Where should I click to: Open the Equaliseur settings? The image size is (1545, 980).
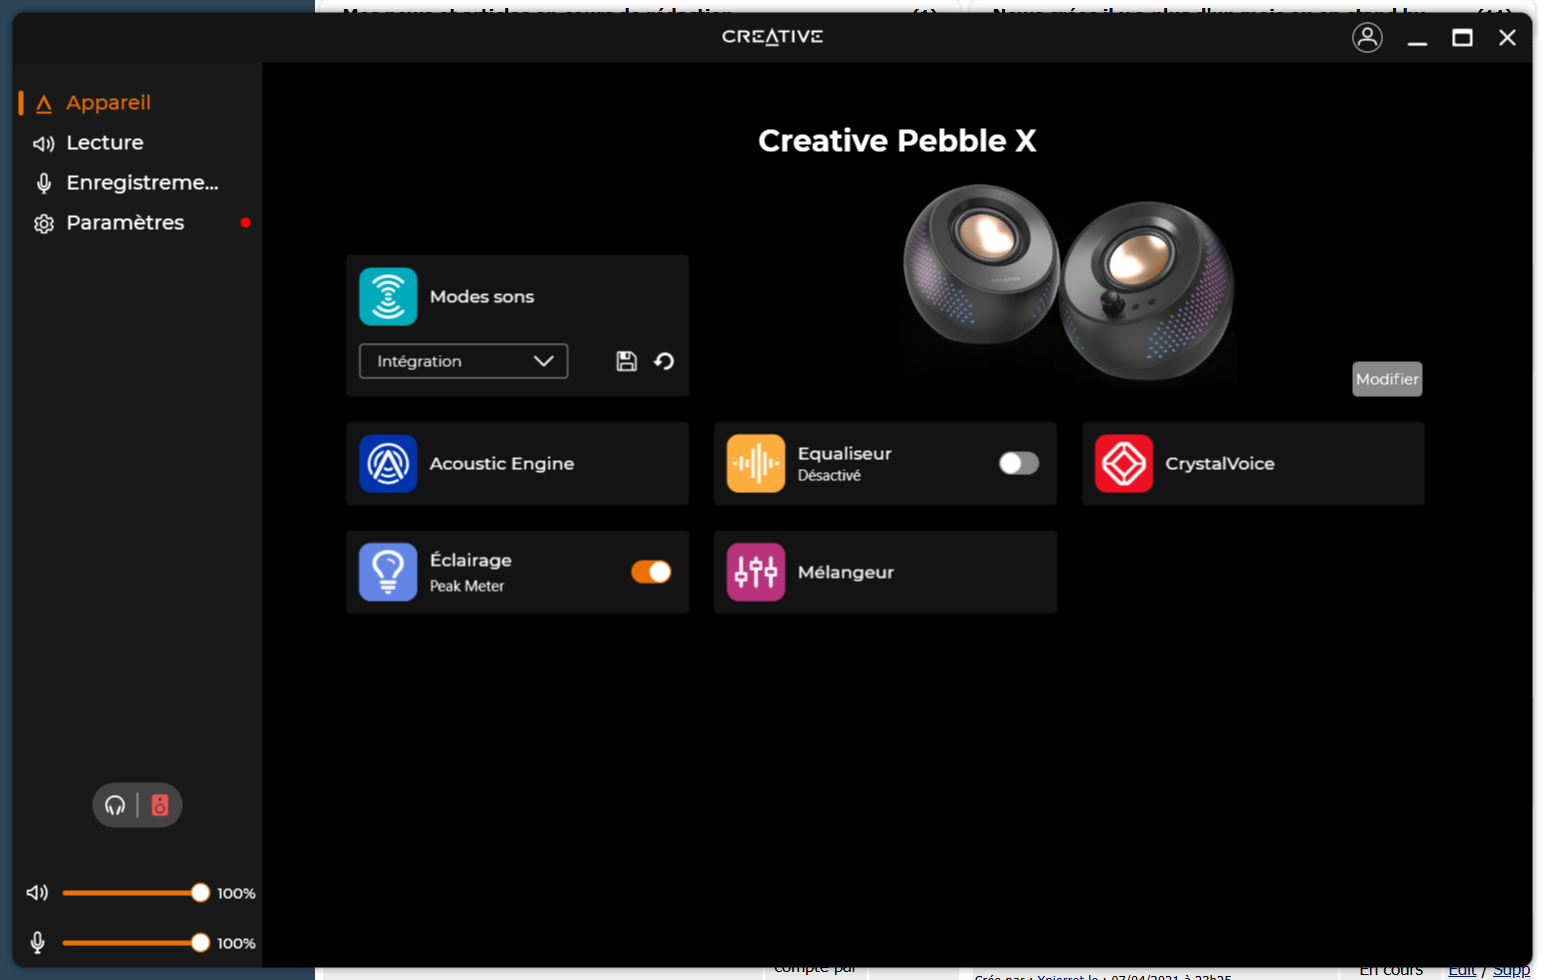(885, 463)
